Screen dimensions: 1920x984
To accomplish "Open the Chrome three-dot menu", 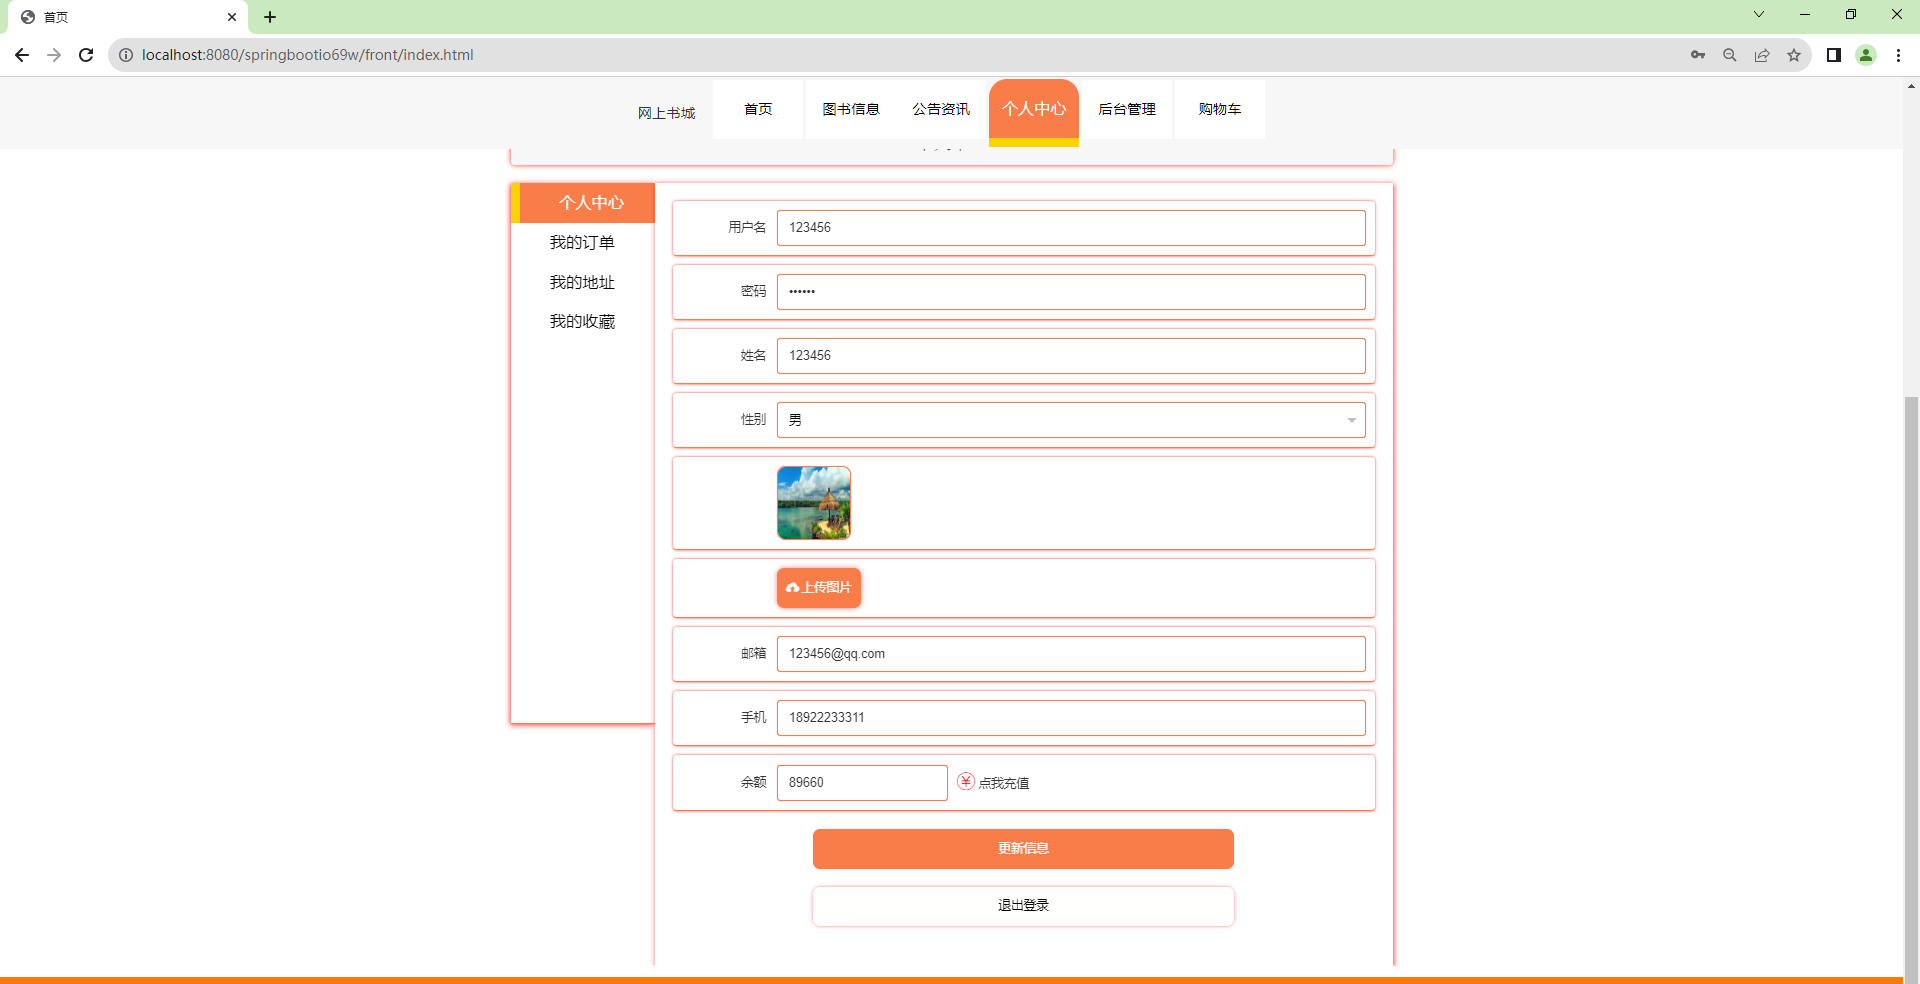I will click(x=1899, y=55).
